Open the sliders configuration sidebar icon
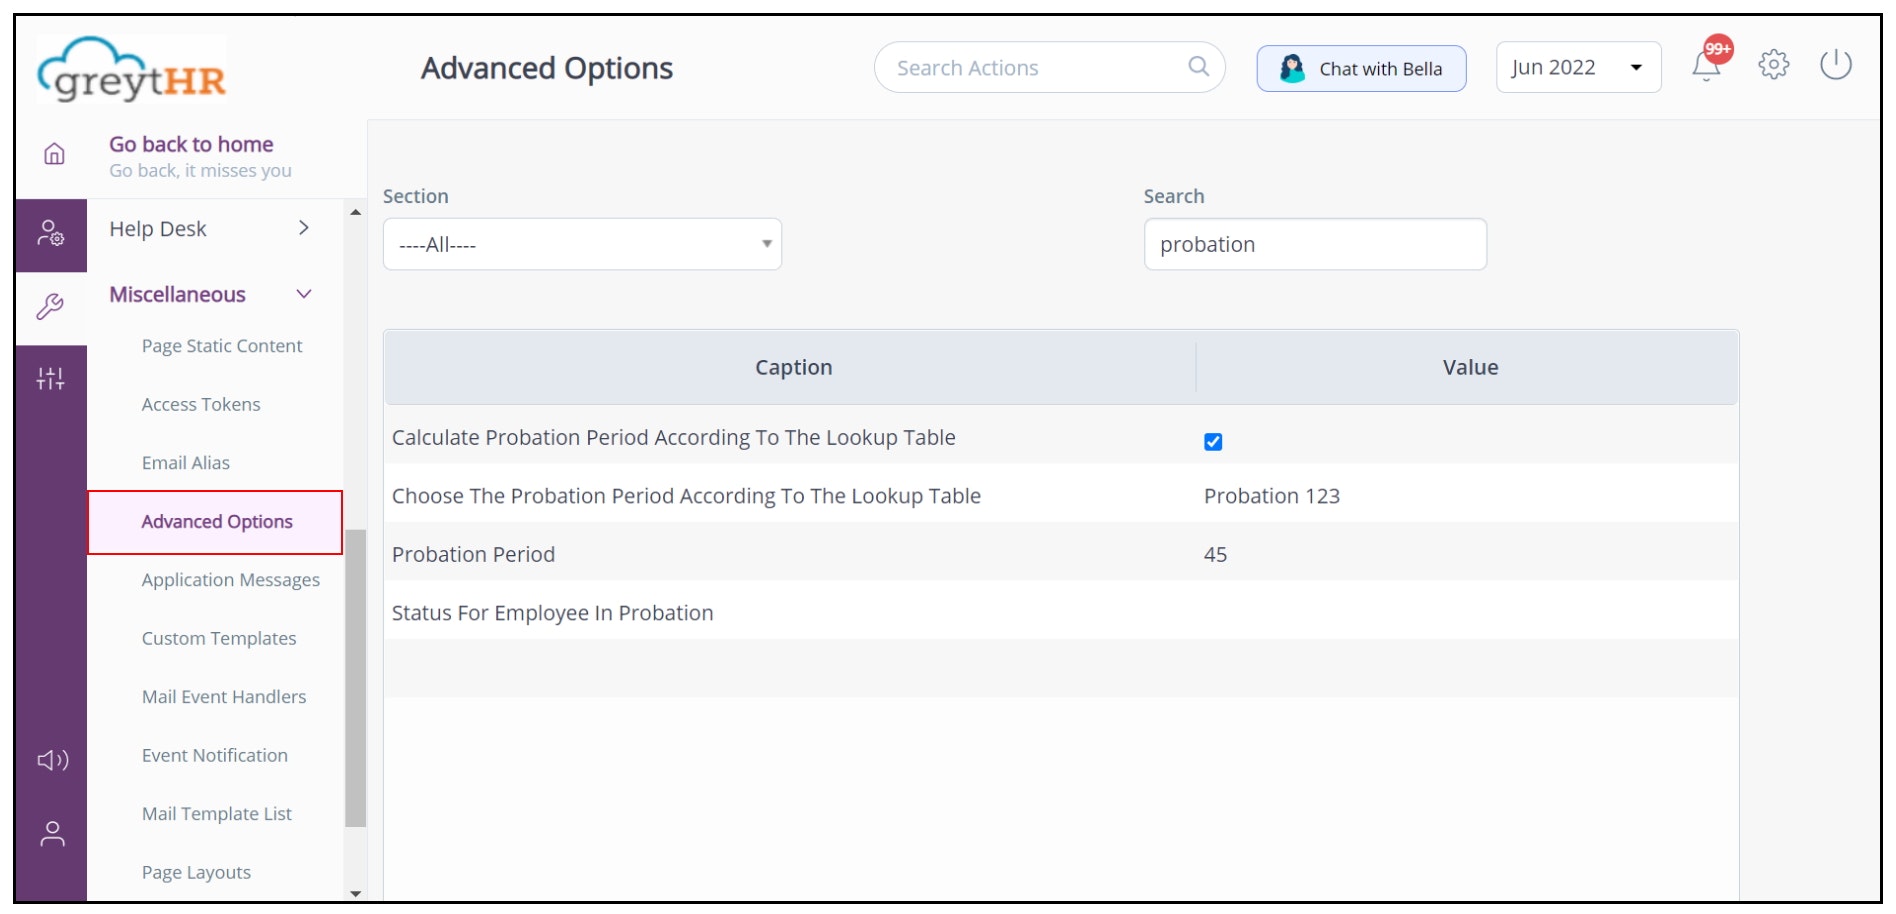This screenshot has width=1896, height=914. click(x=51, y=378)
